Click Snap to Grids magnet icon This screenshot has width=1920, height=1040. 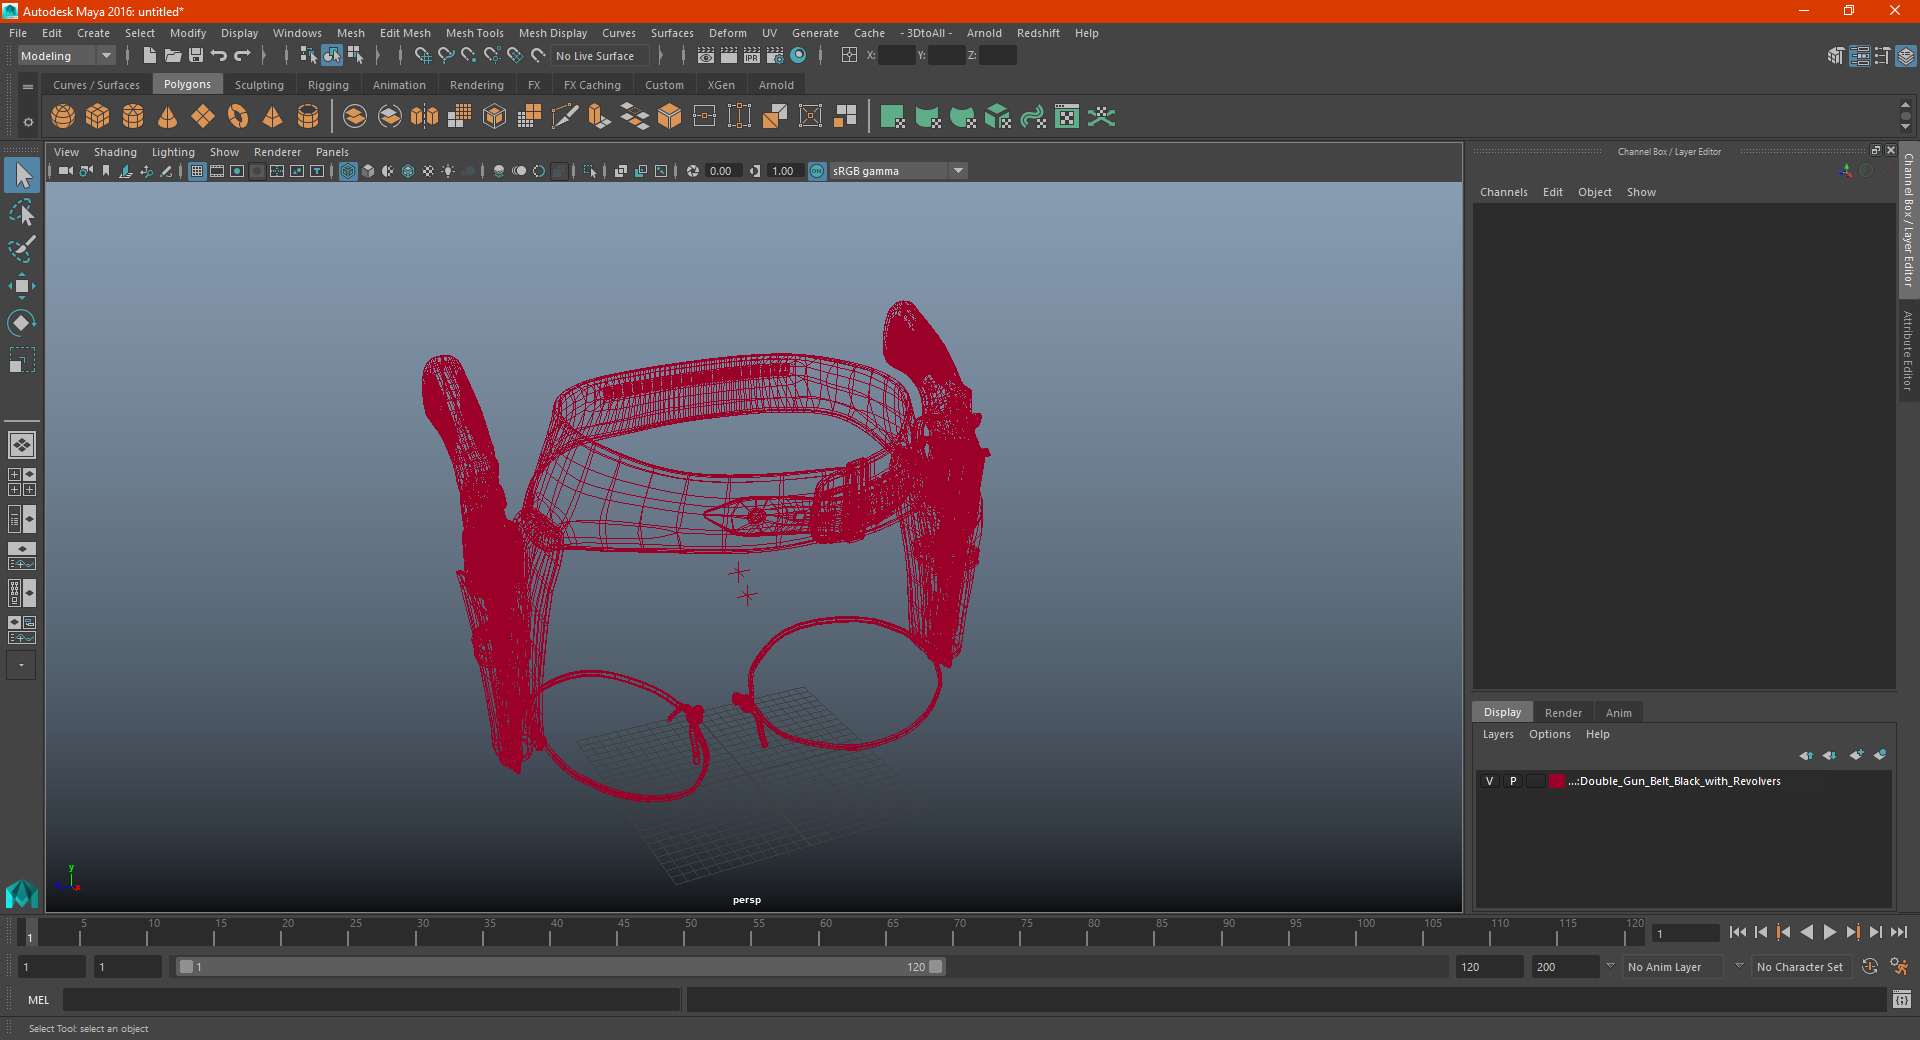click(423, 56)
